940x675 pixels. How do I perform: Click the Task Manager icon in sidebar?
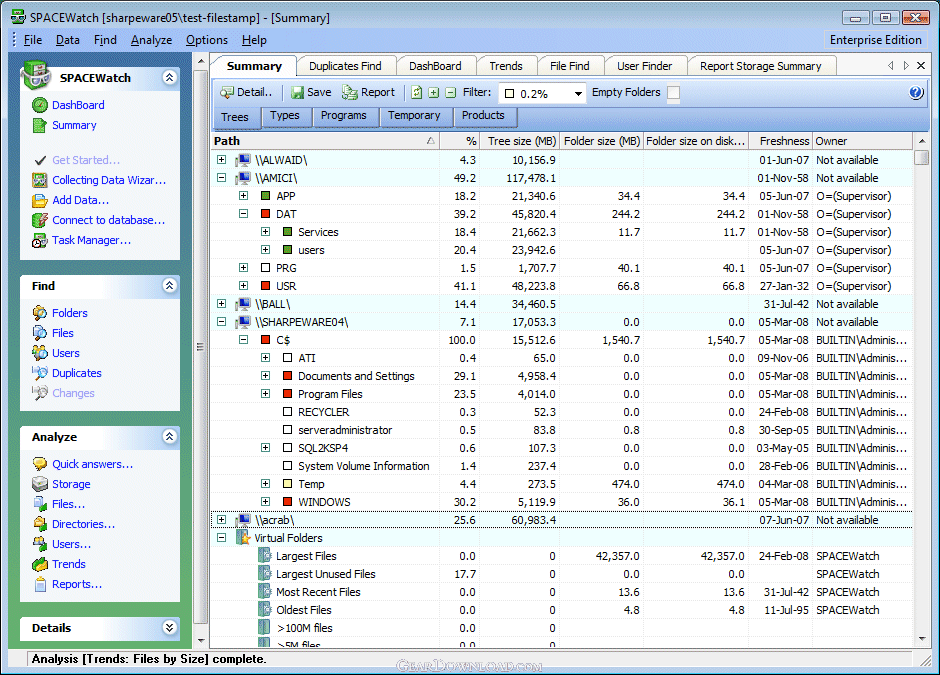[40, 241]
